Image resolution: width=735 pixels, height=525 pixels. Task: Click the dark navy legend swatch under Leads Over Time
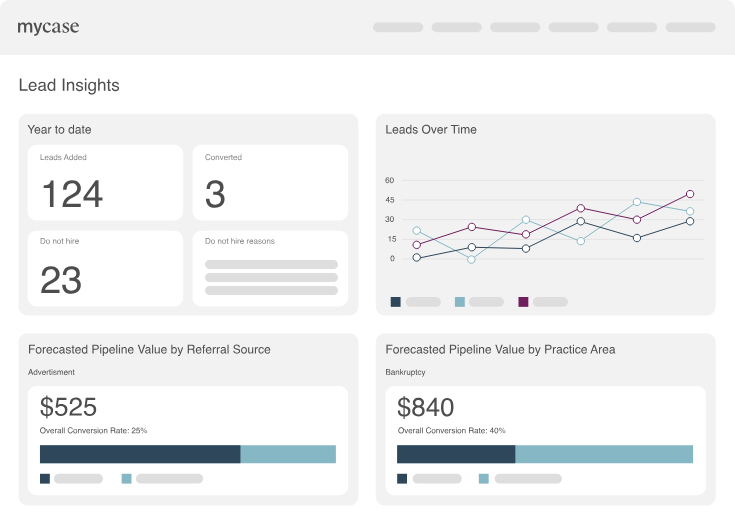pos(396,302)
